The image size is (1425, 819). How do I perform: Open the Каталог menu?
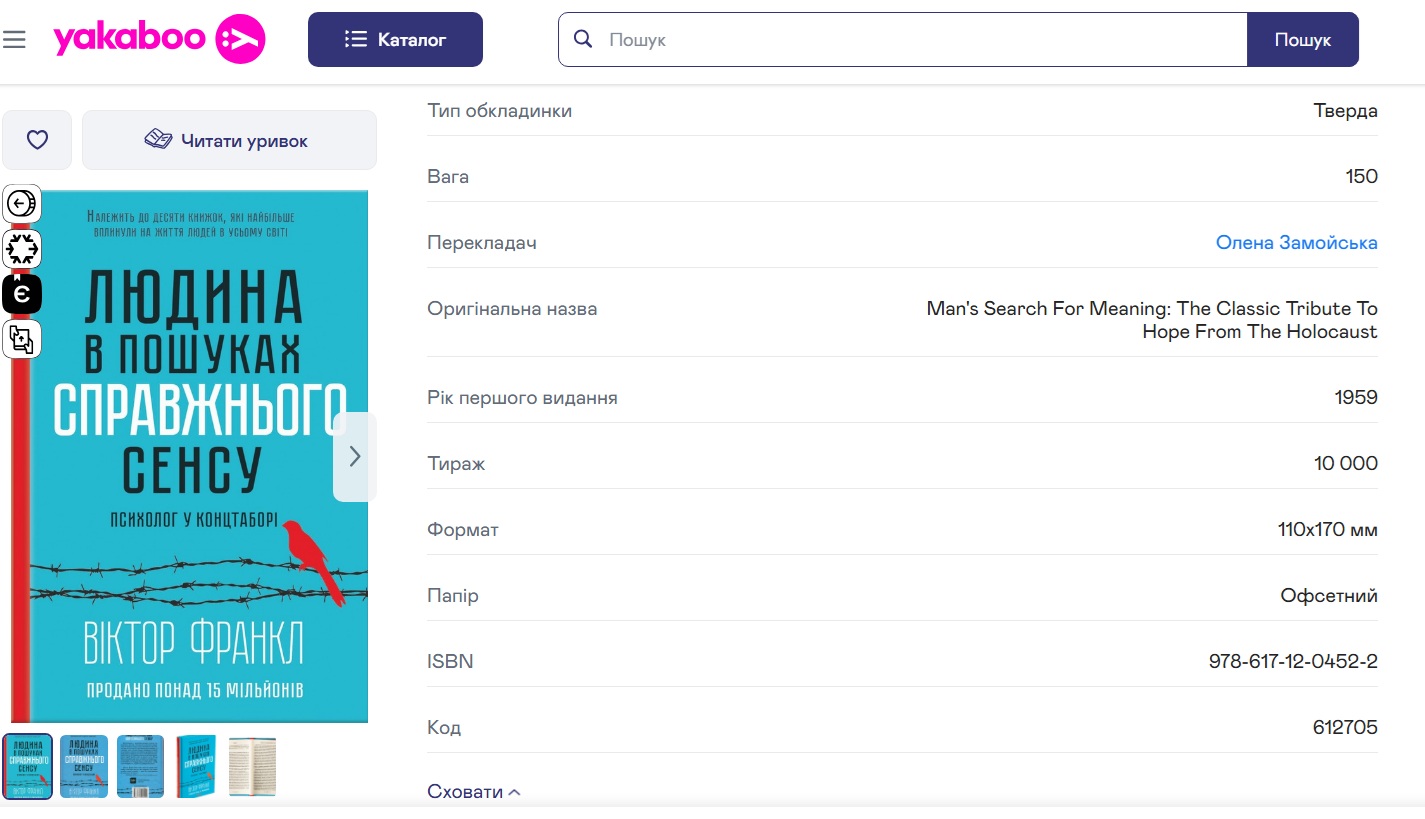tap(395, 39)
